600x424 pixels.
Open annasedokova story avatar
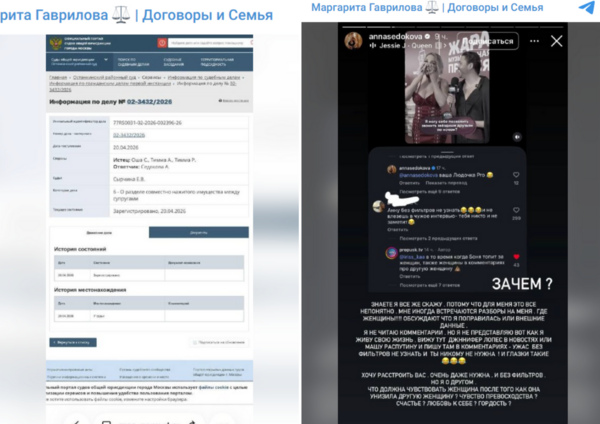click(353, 41)
